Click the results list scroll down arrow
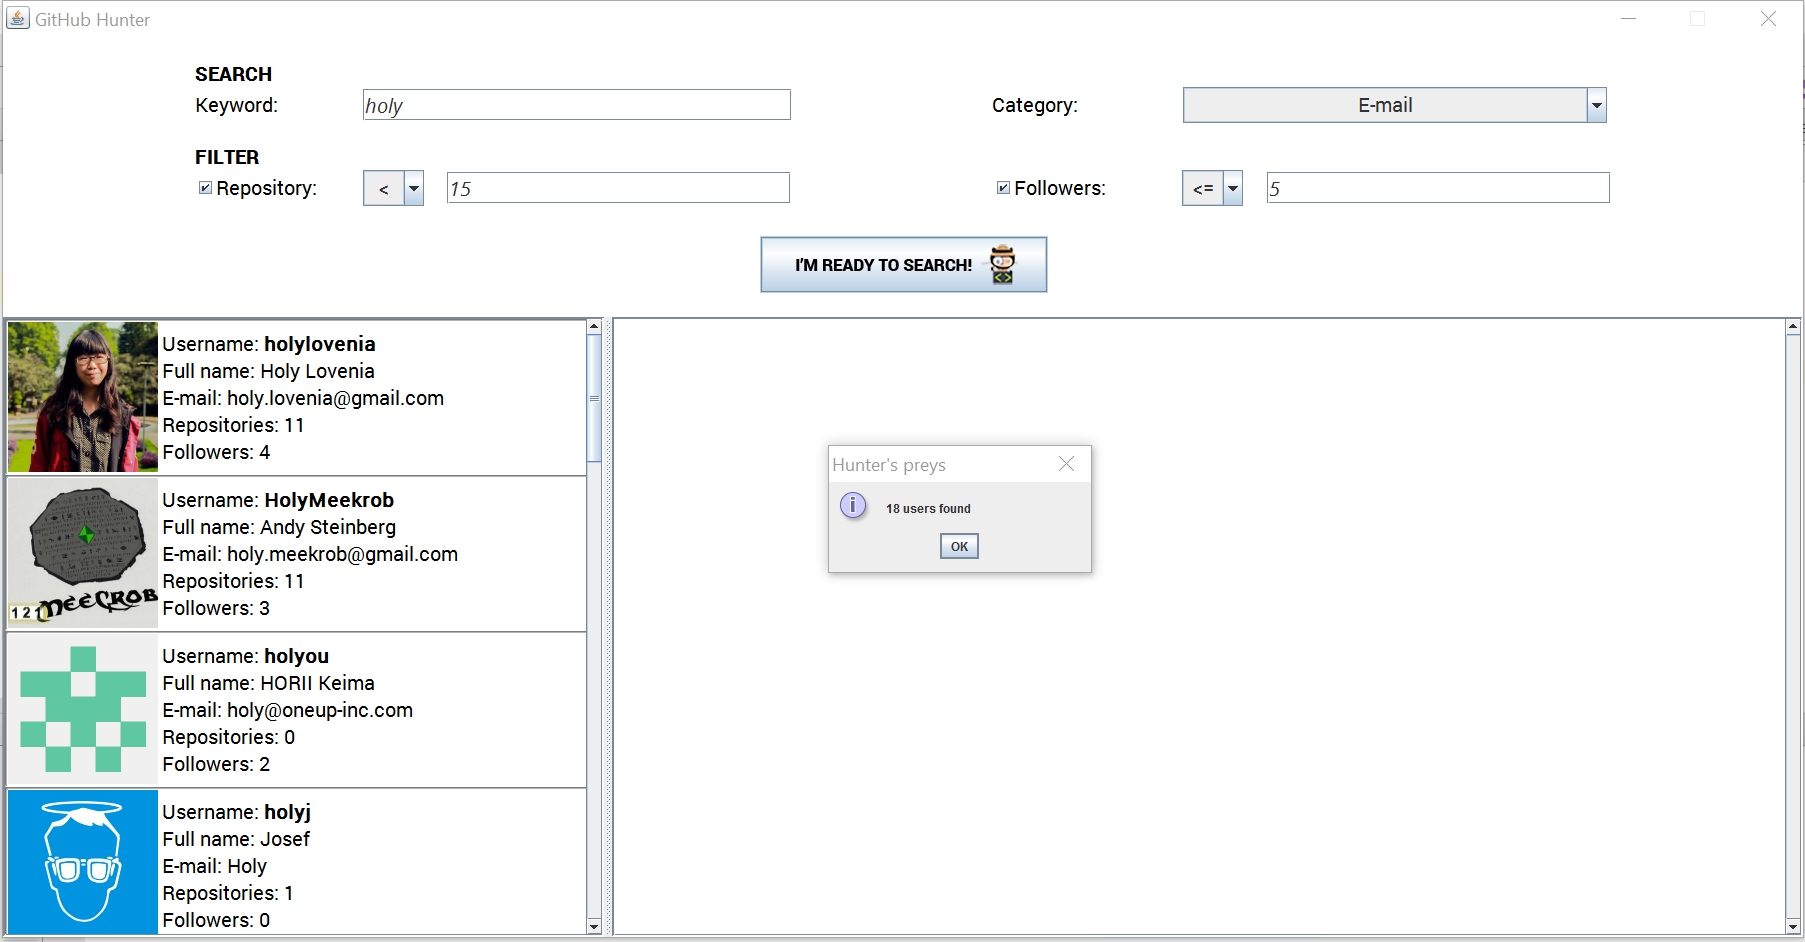The width and height of the screenshot is (1805, 942). pos(594,927)
